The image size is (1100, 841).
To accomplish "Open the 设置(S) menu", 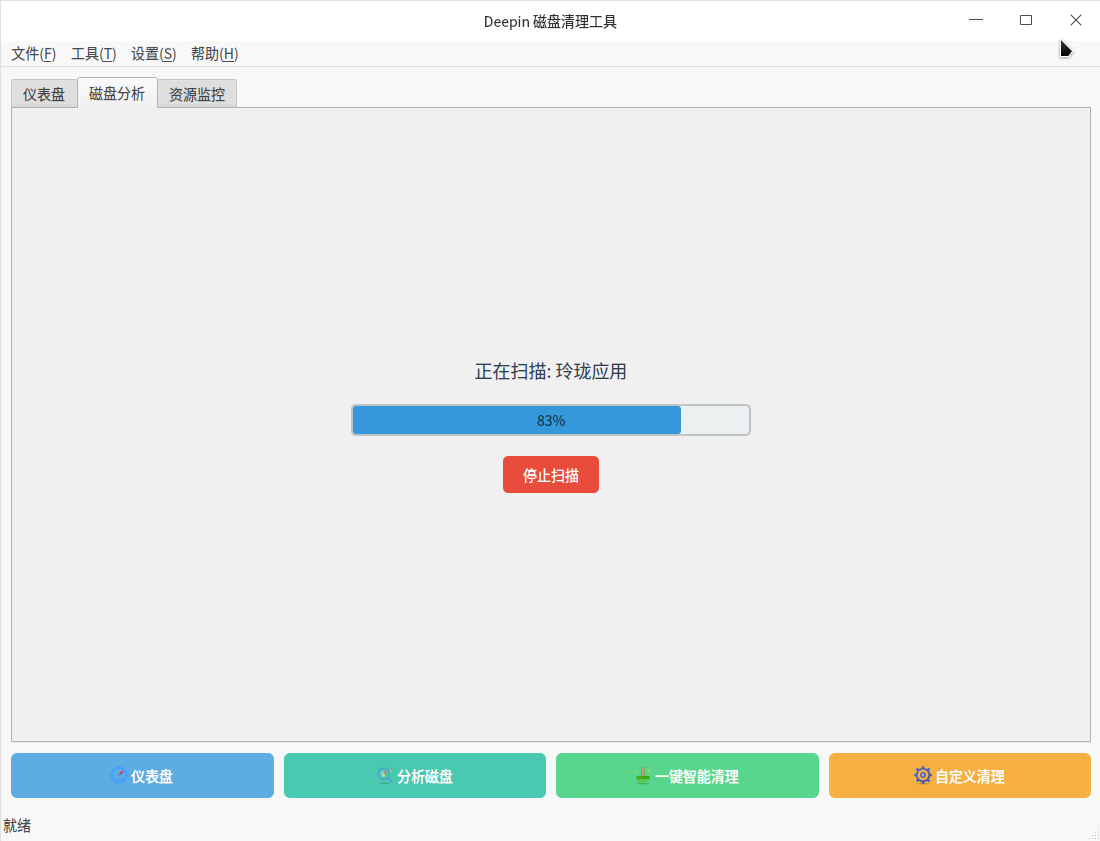I will 153,54.
